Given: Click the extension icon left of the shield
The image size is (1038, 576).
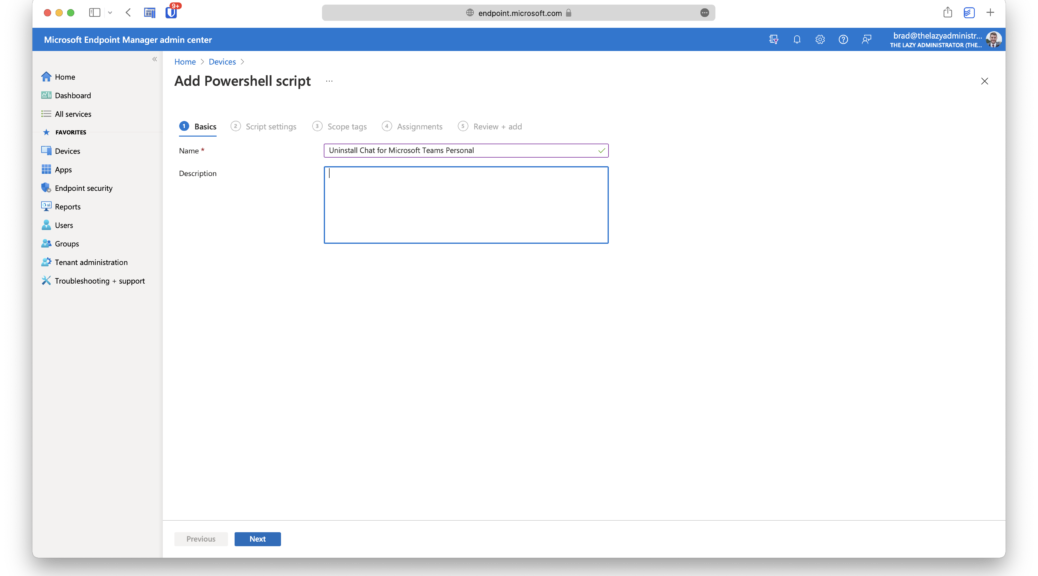Looking at the screenshot, I should [x=150, y=13].
